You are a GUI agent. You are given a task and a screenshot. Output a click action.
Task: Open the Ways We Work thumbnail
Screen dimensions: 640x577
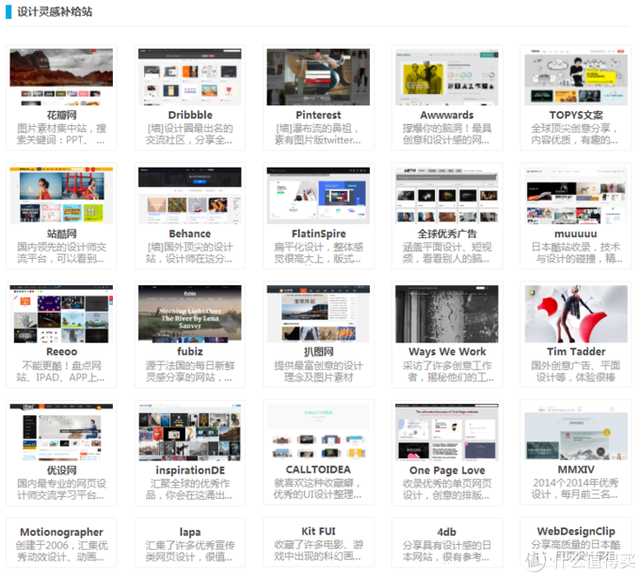click(447, 314)
